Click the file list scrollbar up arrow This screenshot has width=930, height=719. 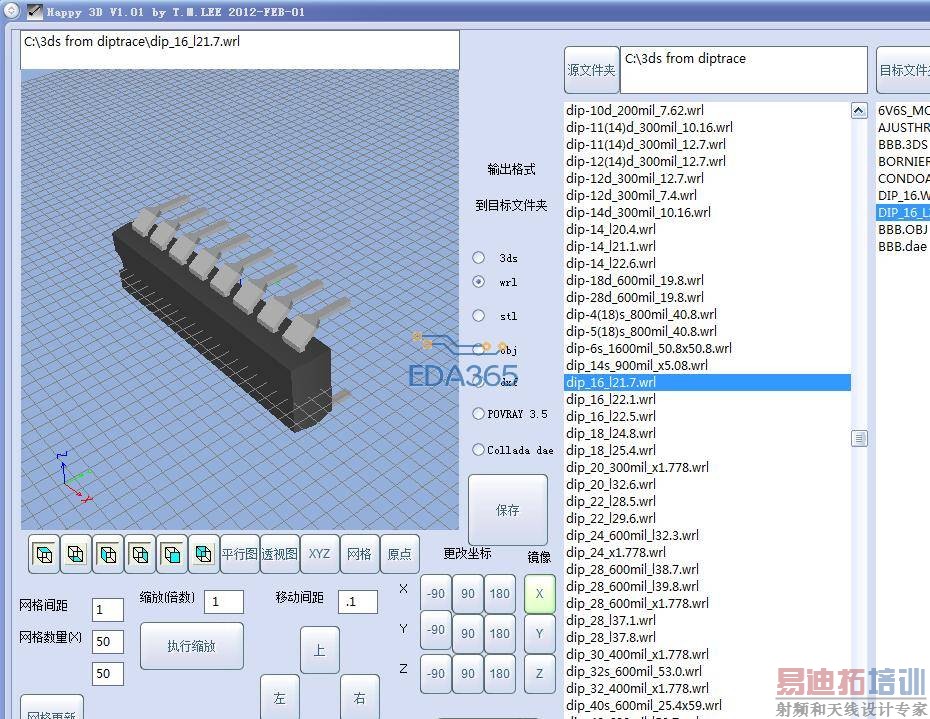click(x=859, y=110)
